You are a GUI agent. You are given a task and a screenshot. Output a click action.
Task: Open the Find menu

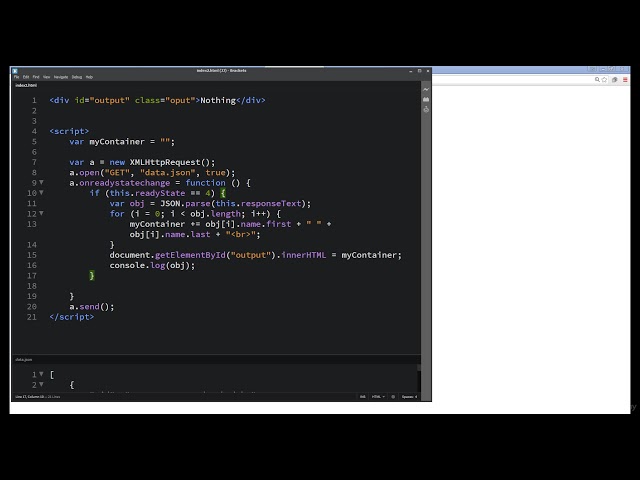click(36, 77)
